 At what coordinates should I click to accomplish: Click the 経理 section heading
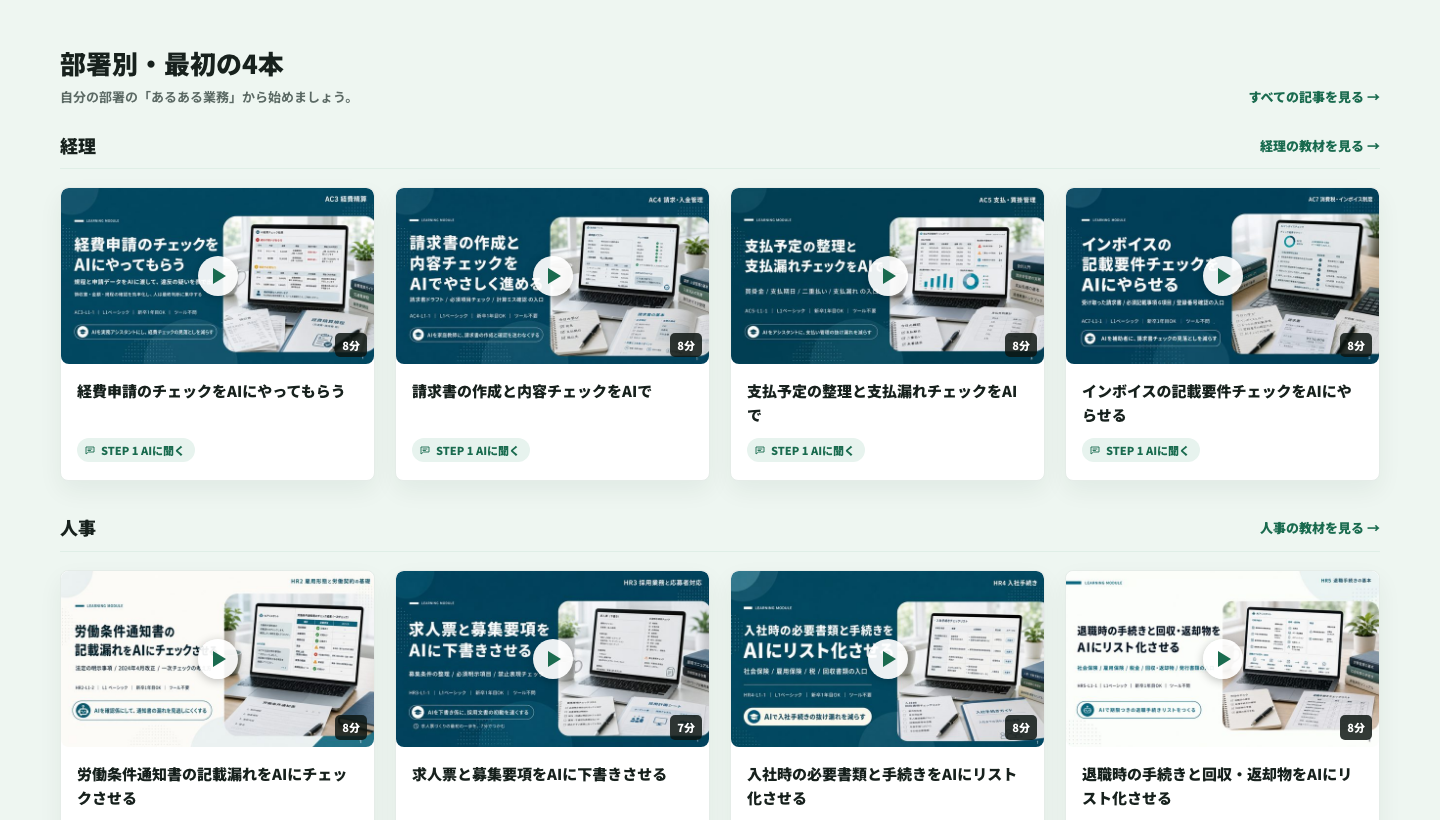click(78, 146)
